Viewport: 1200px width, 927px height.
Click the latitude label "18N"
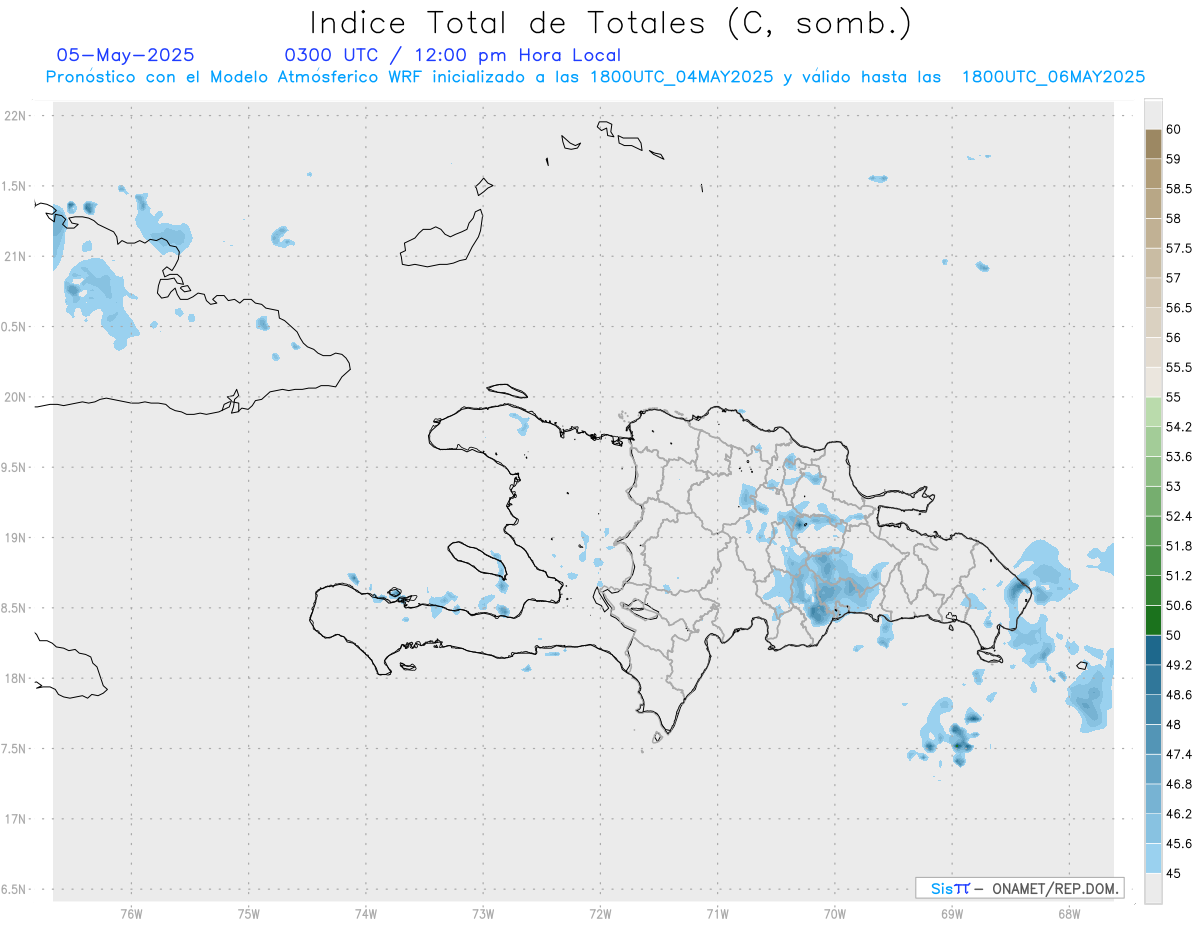[15, 679]
